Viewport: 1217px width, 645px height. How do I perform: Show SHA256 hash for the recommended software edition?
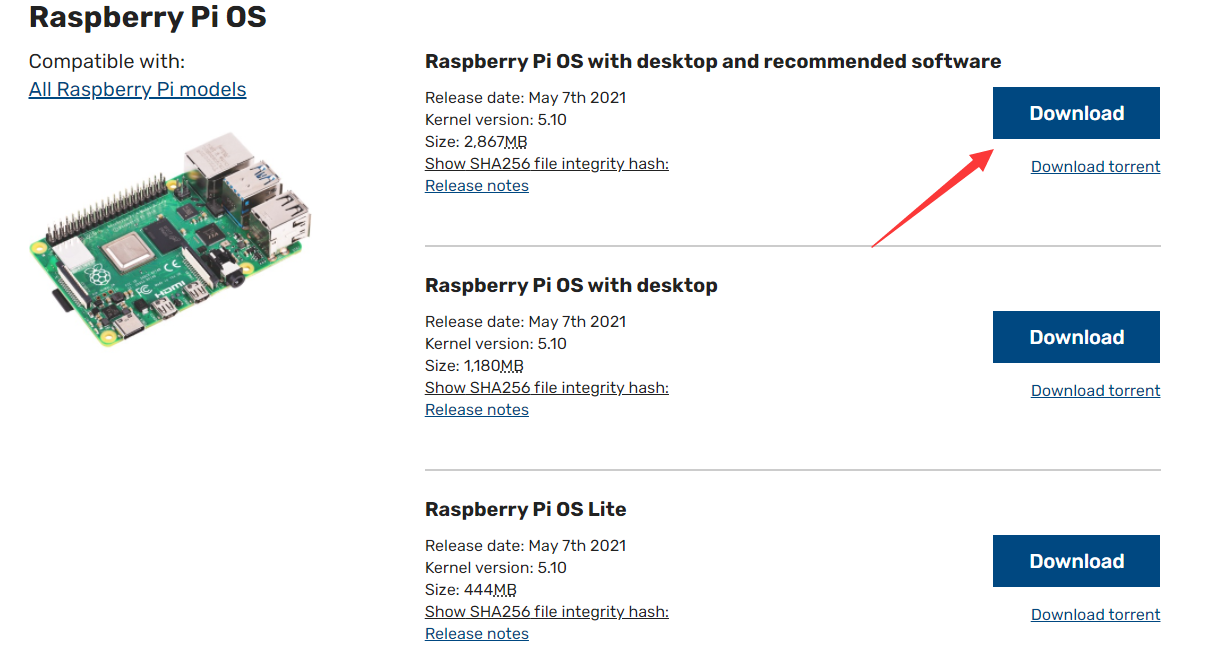[x=547, y=164]
